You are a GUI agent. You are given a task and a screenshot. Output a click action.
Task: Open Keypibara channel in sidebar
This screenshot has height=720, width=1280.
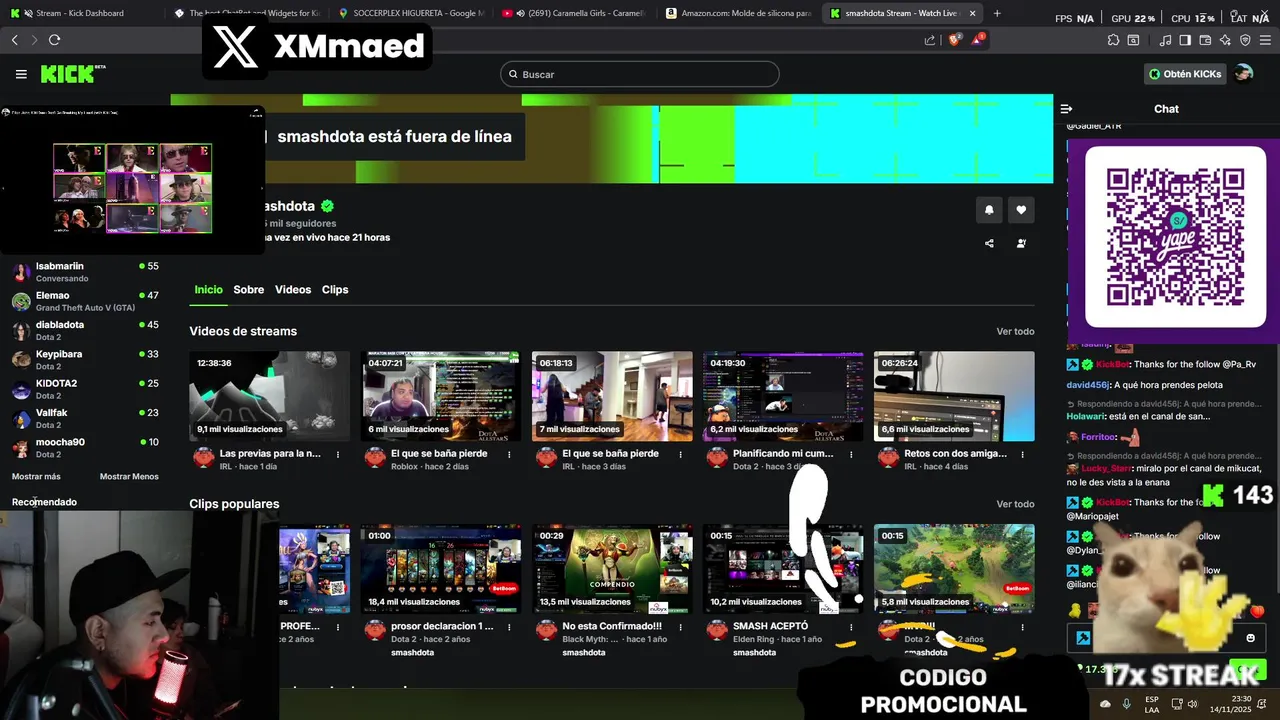(85, 360)
